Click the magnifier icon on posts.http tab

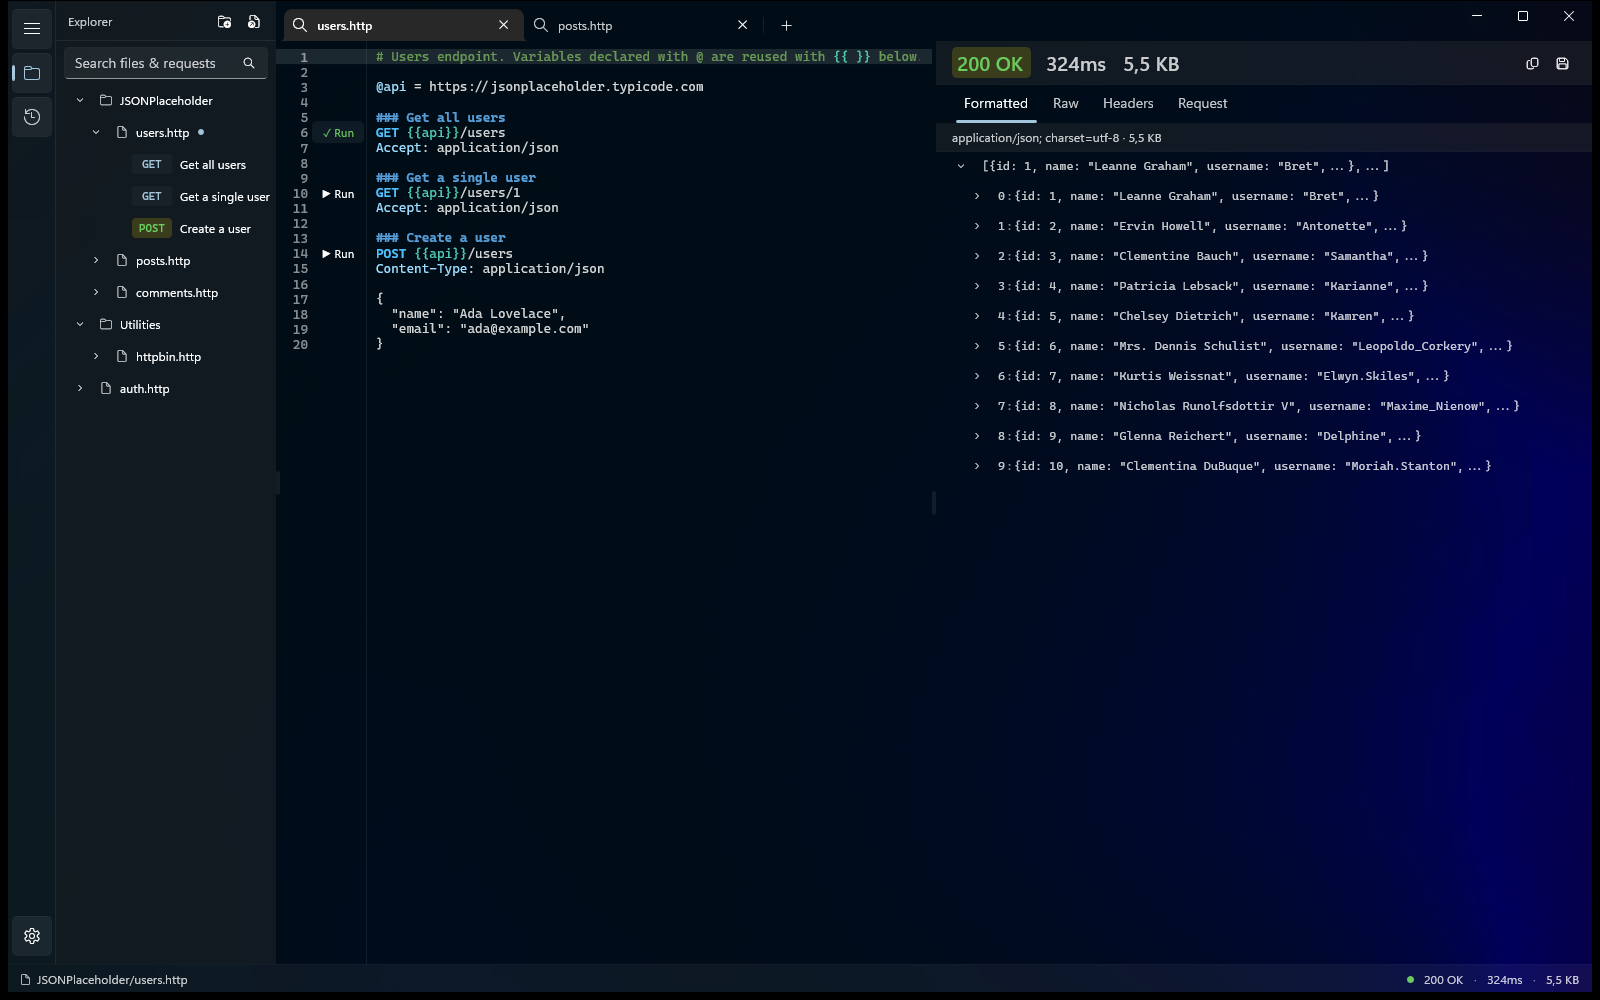(x=541, y=25)
